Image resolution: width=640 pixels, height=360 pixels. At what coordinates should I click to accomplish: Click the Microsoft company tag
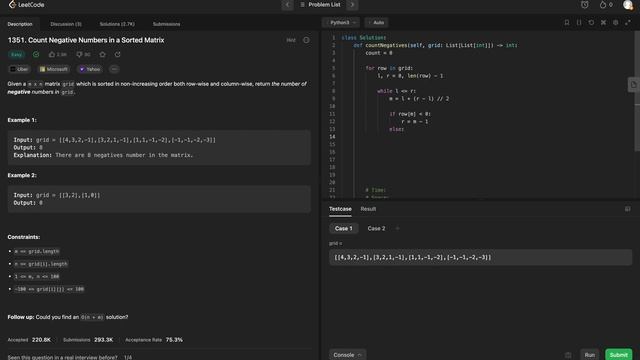[x=54, y=69]
